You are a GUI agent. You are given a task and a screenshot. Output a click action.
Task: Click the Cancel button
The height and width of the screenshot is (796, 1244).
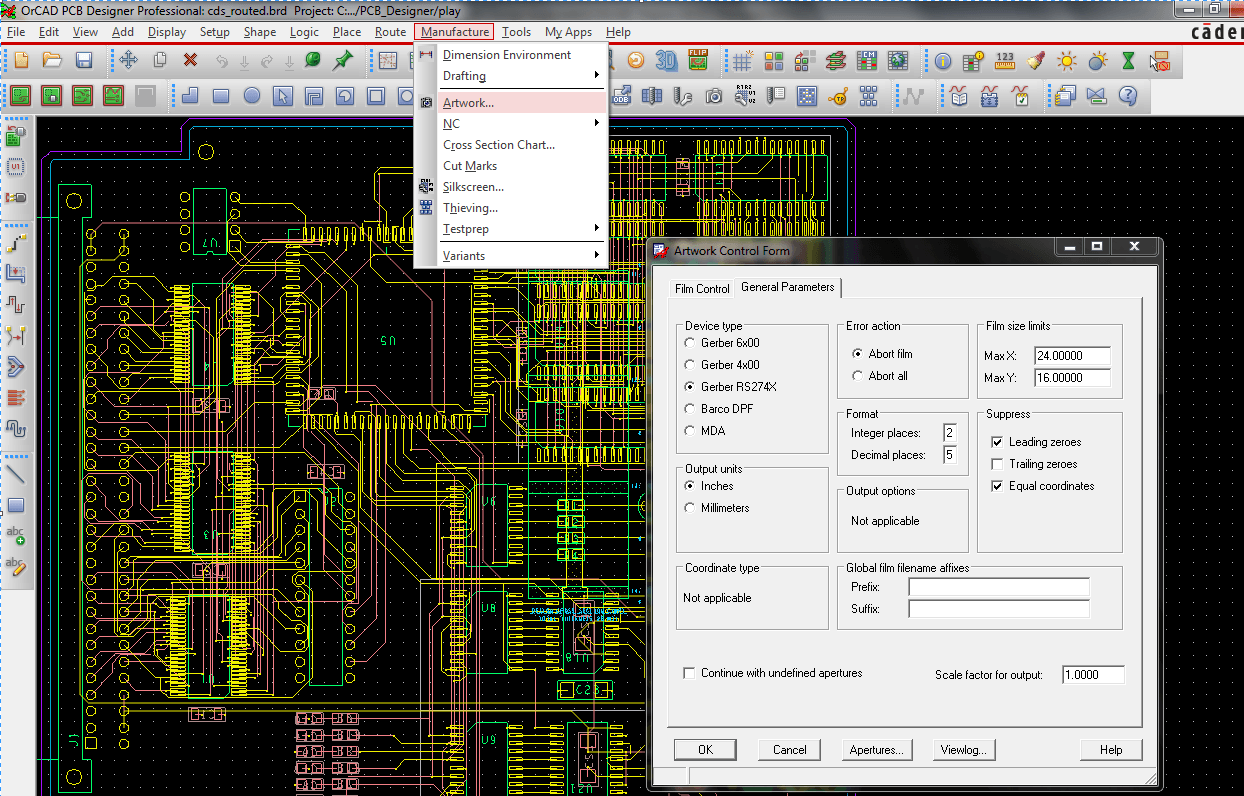click(x=790, y=750)
